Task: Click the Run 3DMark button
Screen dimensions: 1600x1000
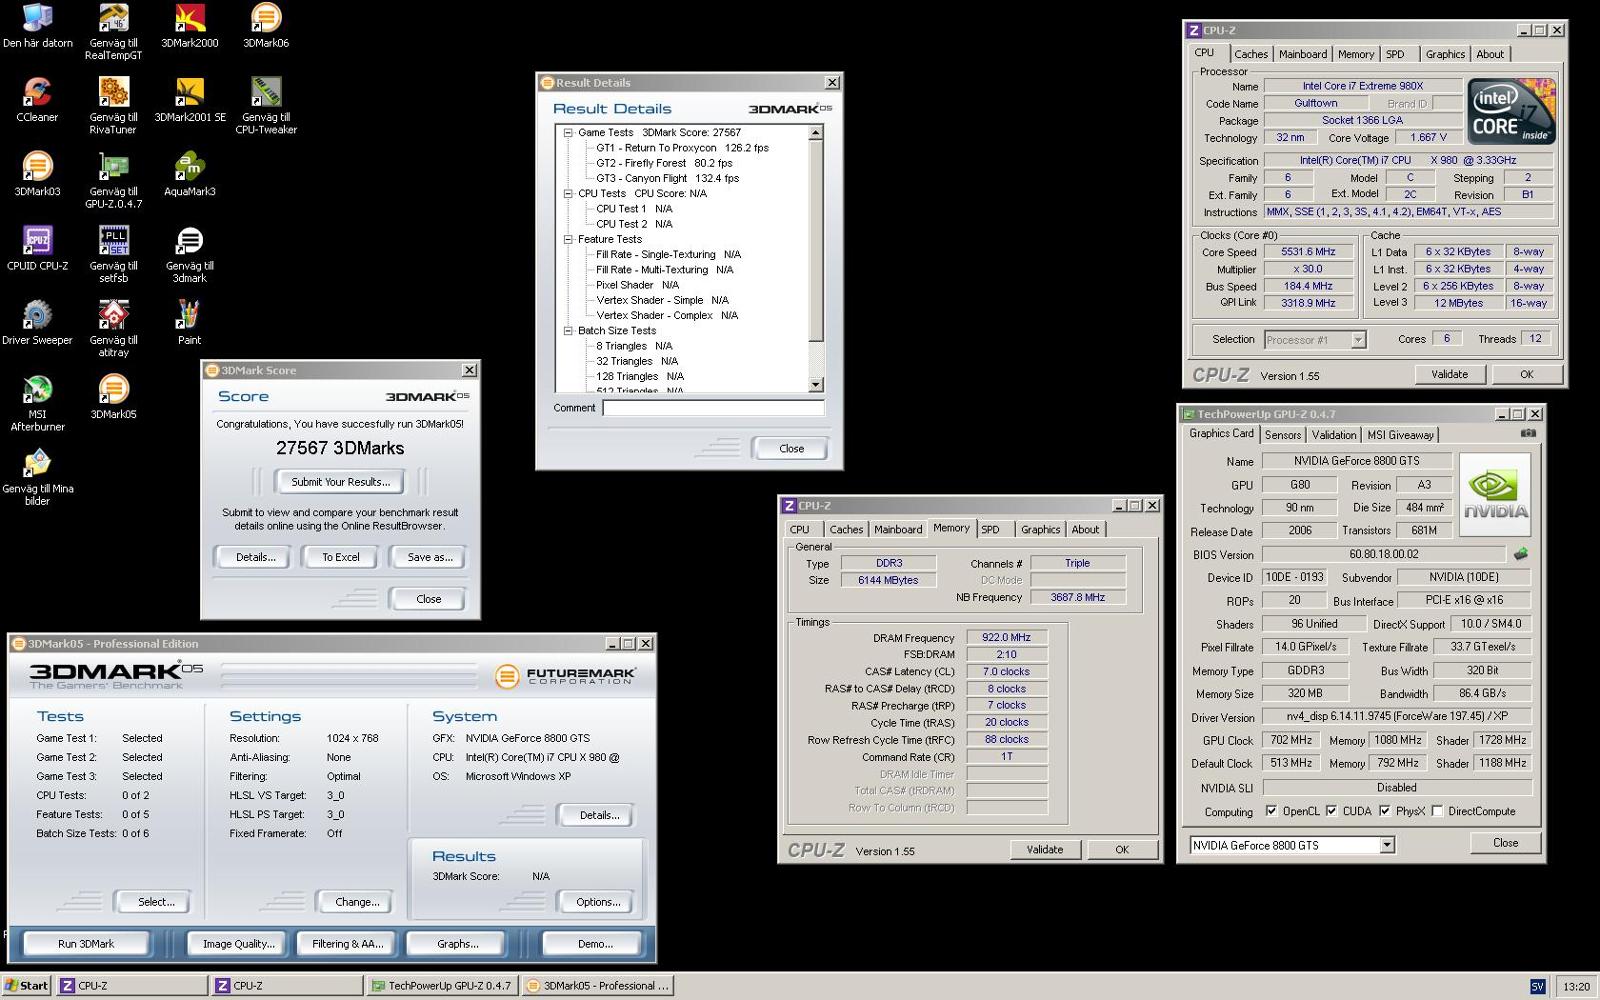Action: point(86,944)
